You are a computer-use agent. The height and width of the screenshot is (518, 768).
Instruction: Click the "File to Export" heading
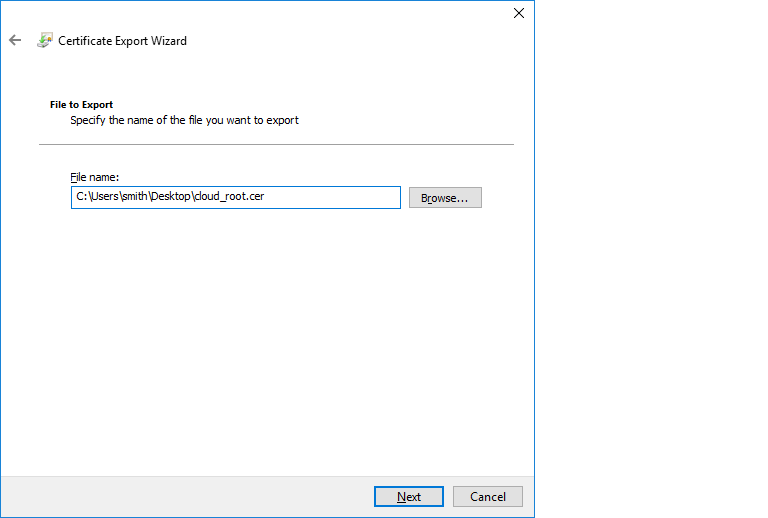81,104
